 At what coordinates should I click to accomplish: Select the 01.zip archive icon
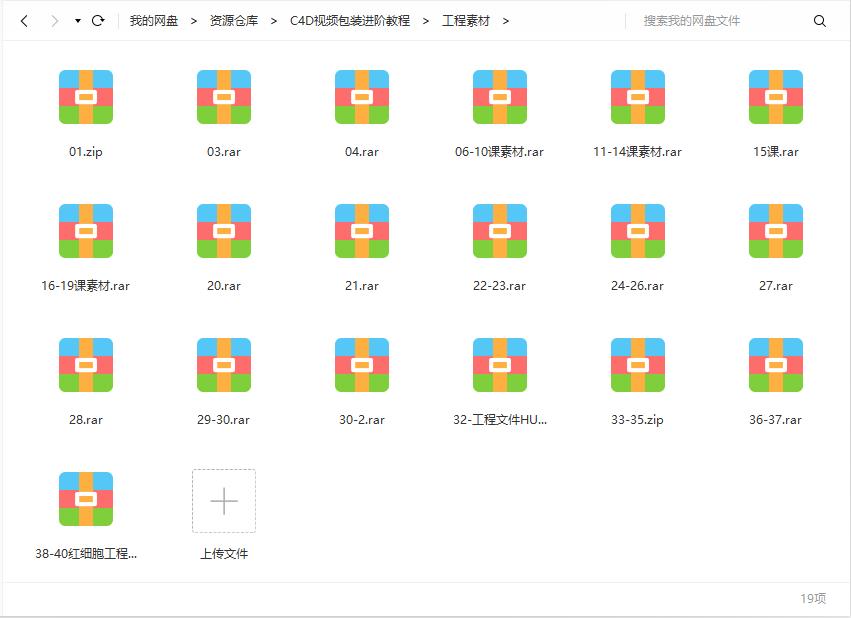[x=86, y=97]
